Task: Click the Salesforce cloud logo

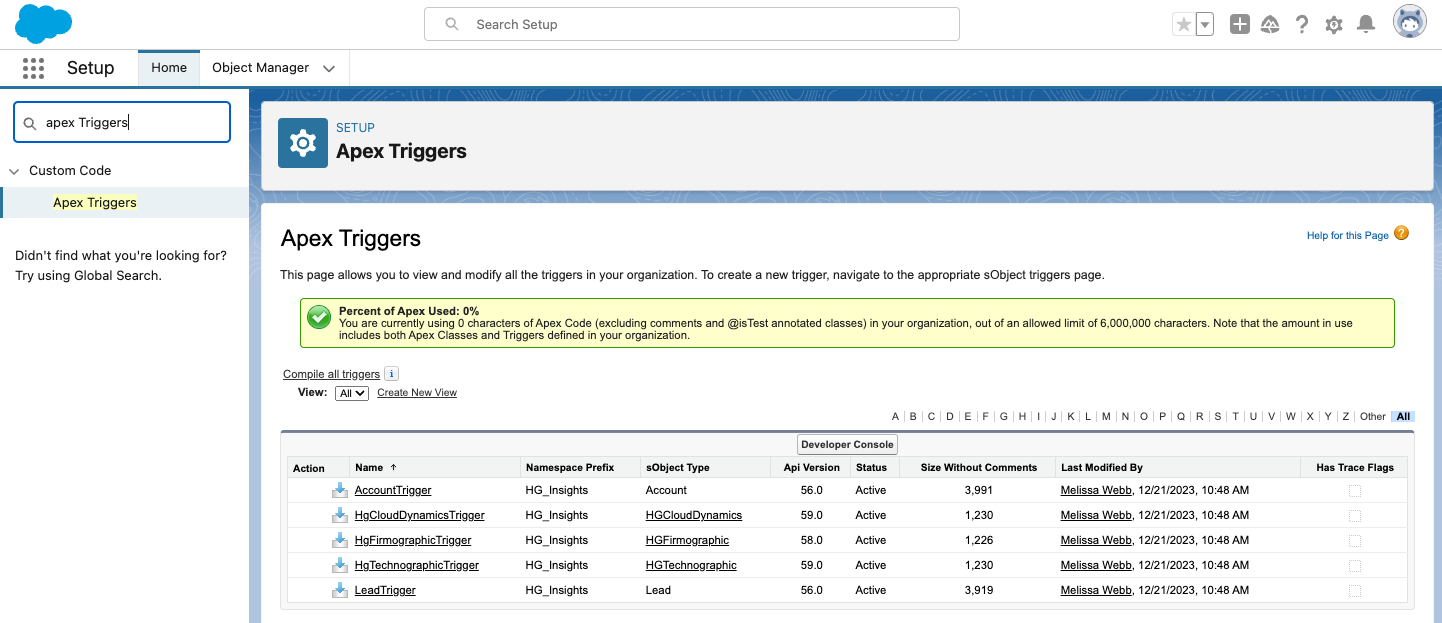Action: click(43, 24)
